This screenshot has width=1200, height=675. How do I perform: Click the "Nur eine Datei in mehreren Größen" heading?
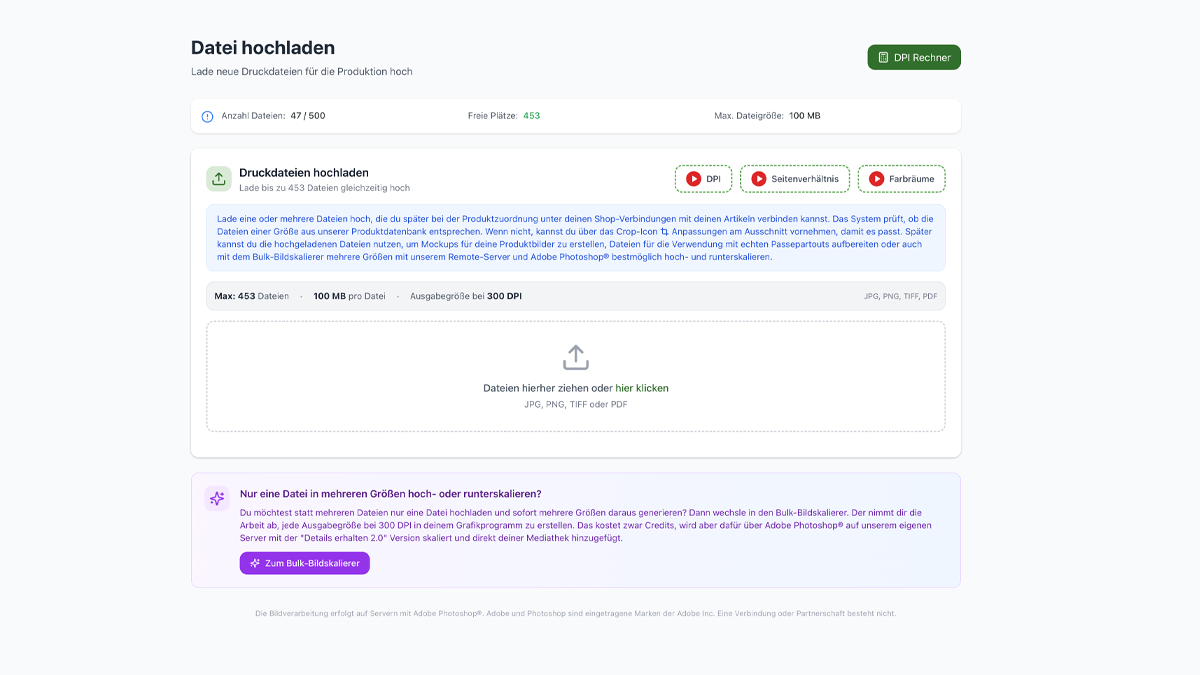coord(391,493)
